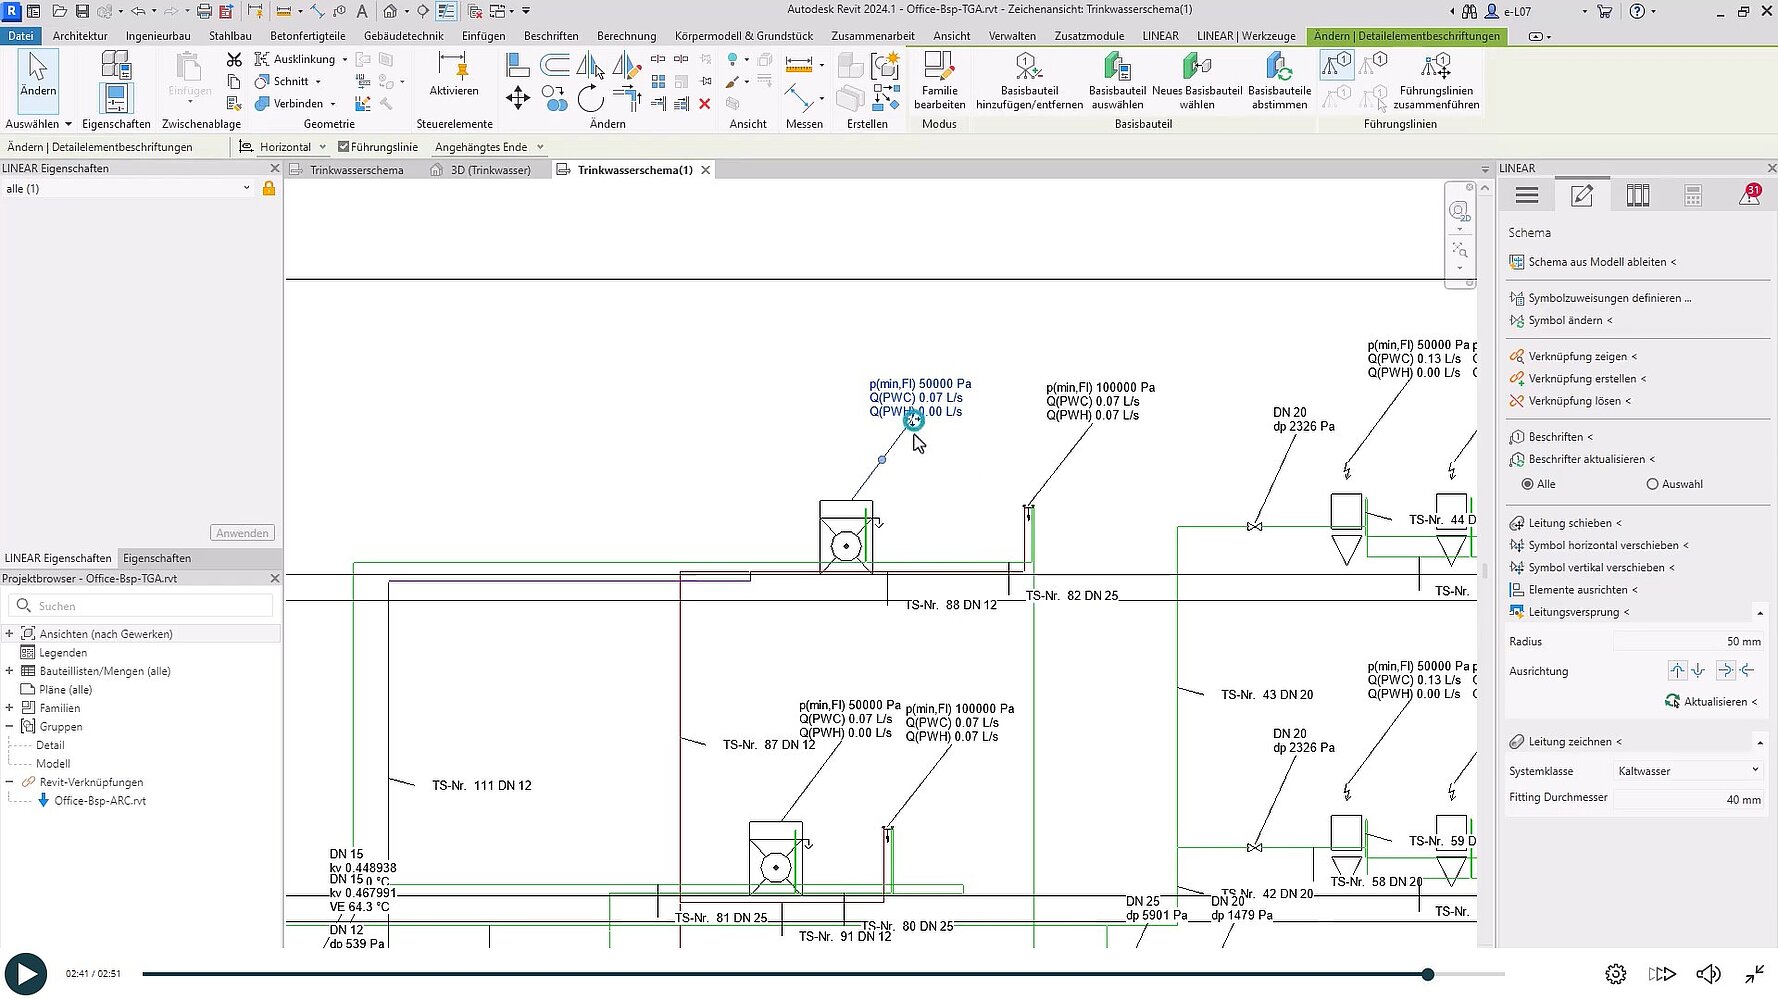Click the Aktualisieren button
This screenshot has width=1778, height=1000.
pyautogui.click(x=1713, y=702)
